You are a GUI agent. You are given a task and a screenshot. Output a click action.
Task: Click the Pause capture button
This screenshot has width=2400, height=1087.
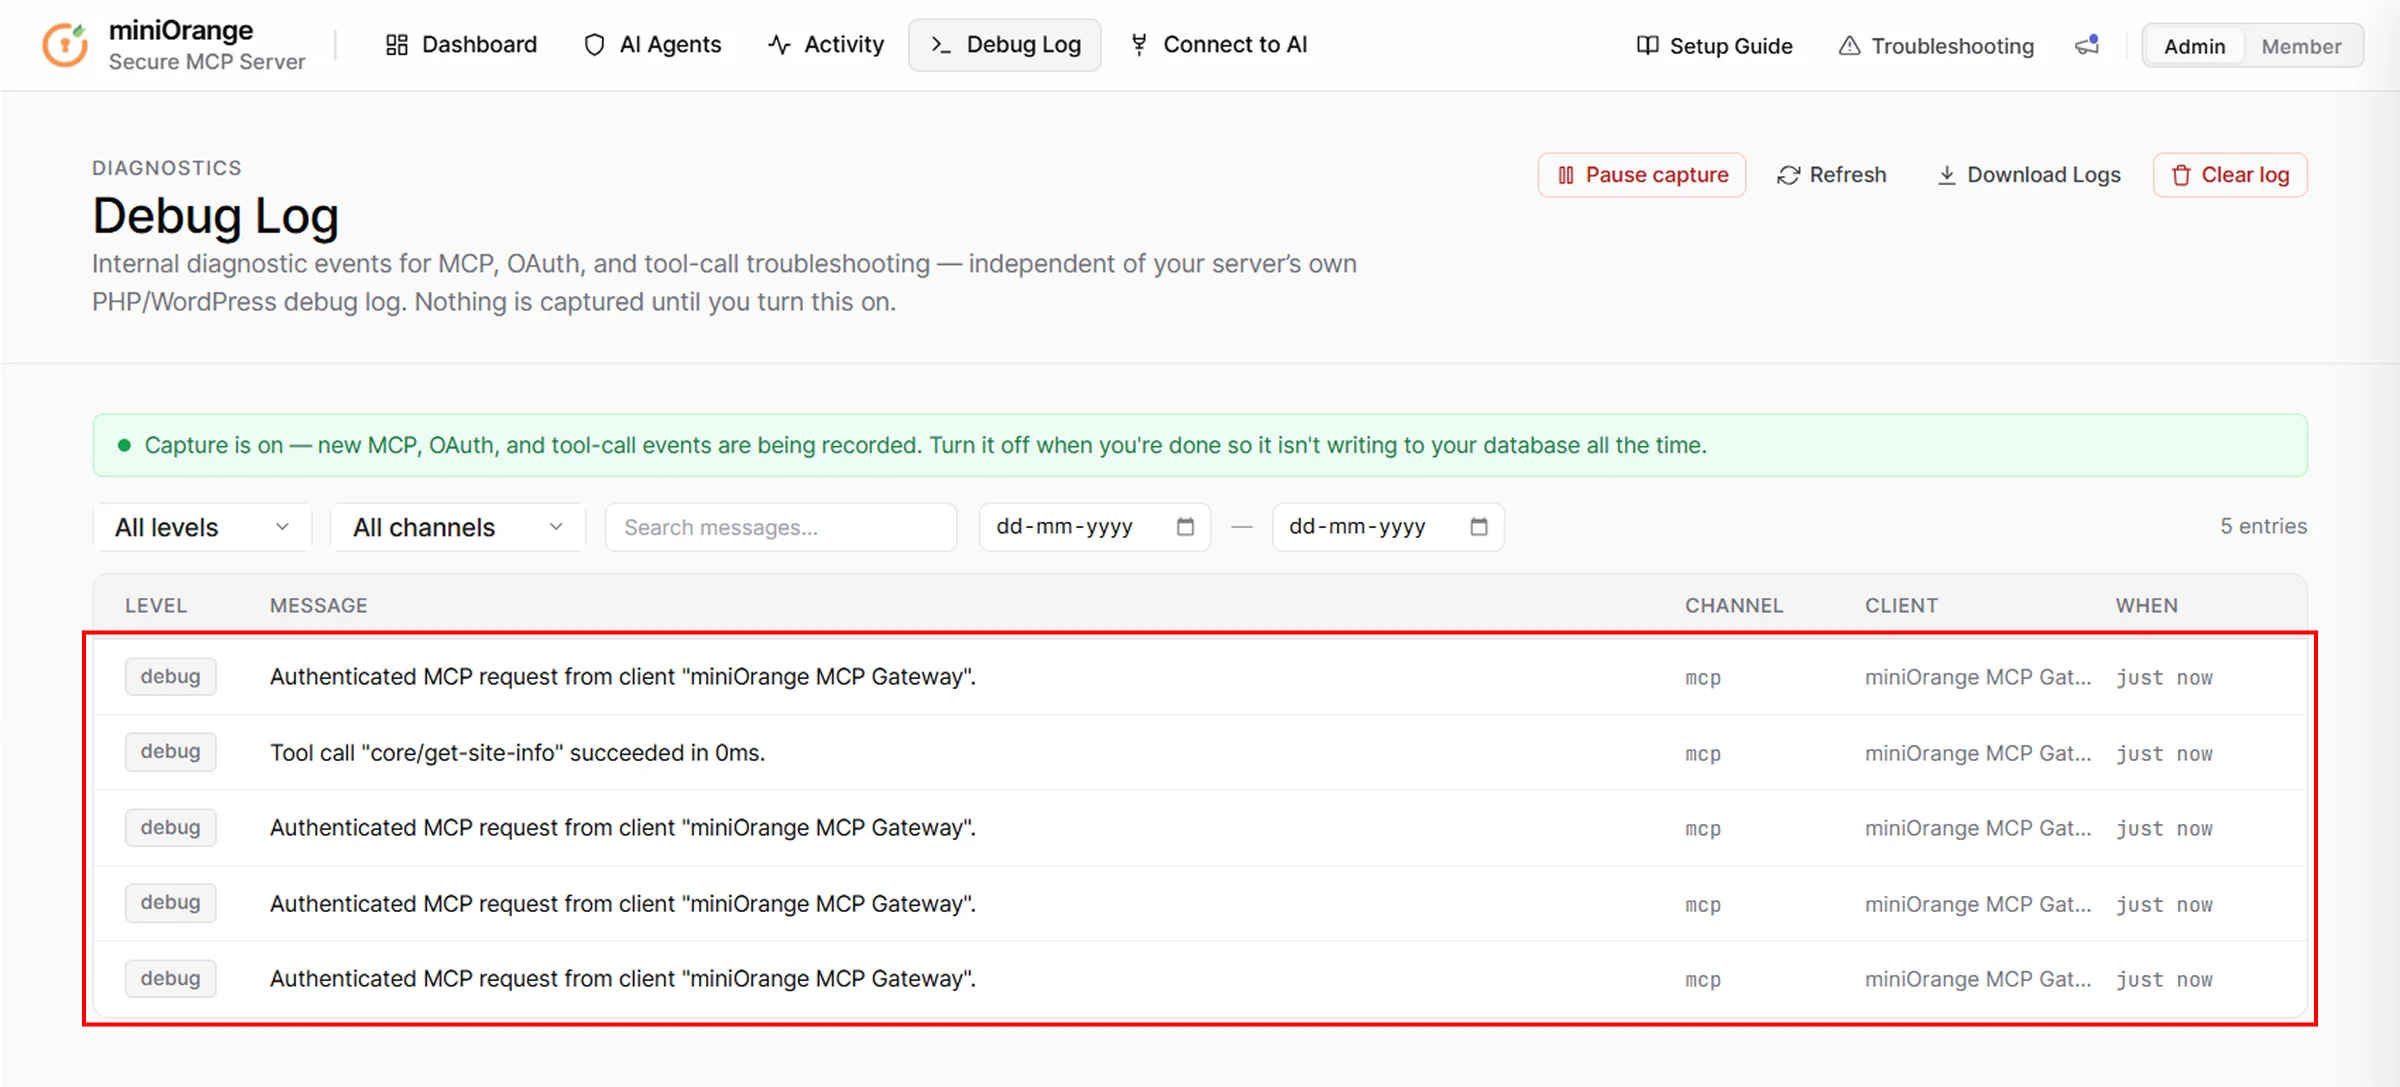(1642, 175)
